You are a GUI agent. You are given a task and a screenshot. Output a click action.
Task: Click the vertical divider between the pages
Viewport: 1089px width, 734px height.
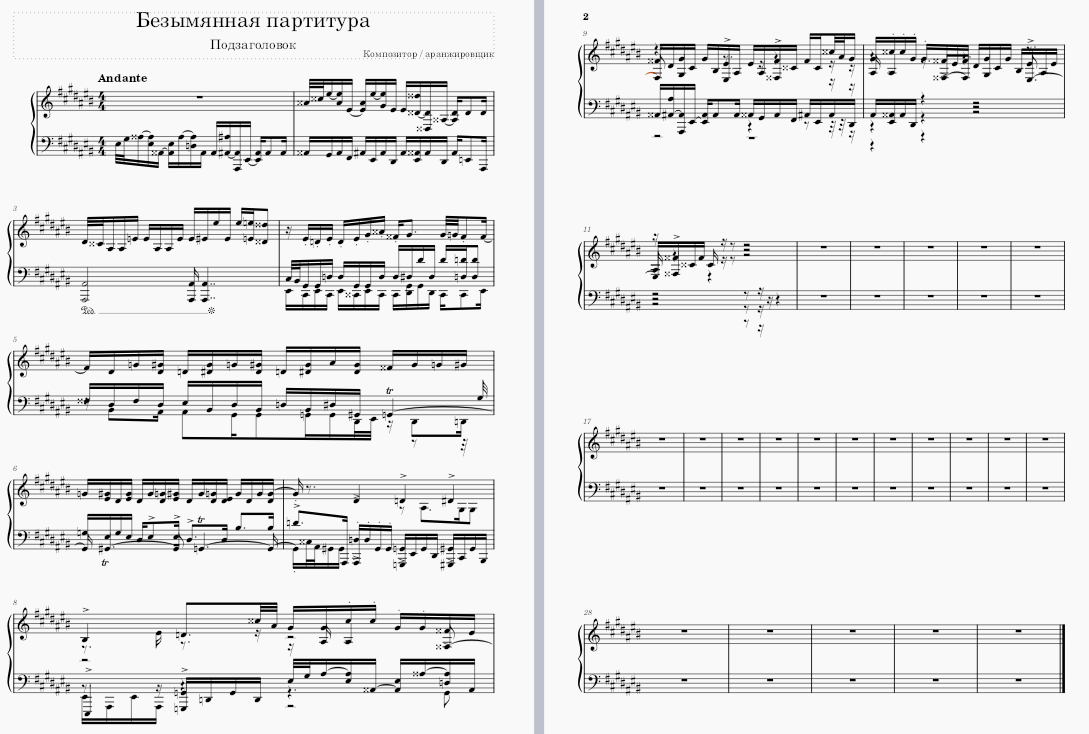tap(539, 367)
